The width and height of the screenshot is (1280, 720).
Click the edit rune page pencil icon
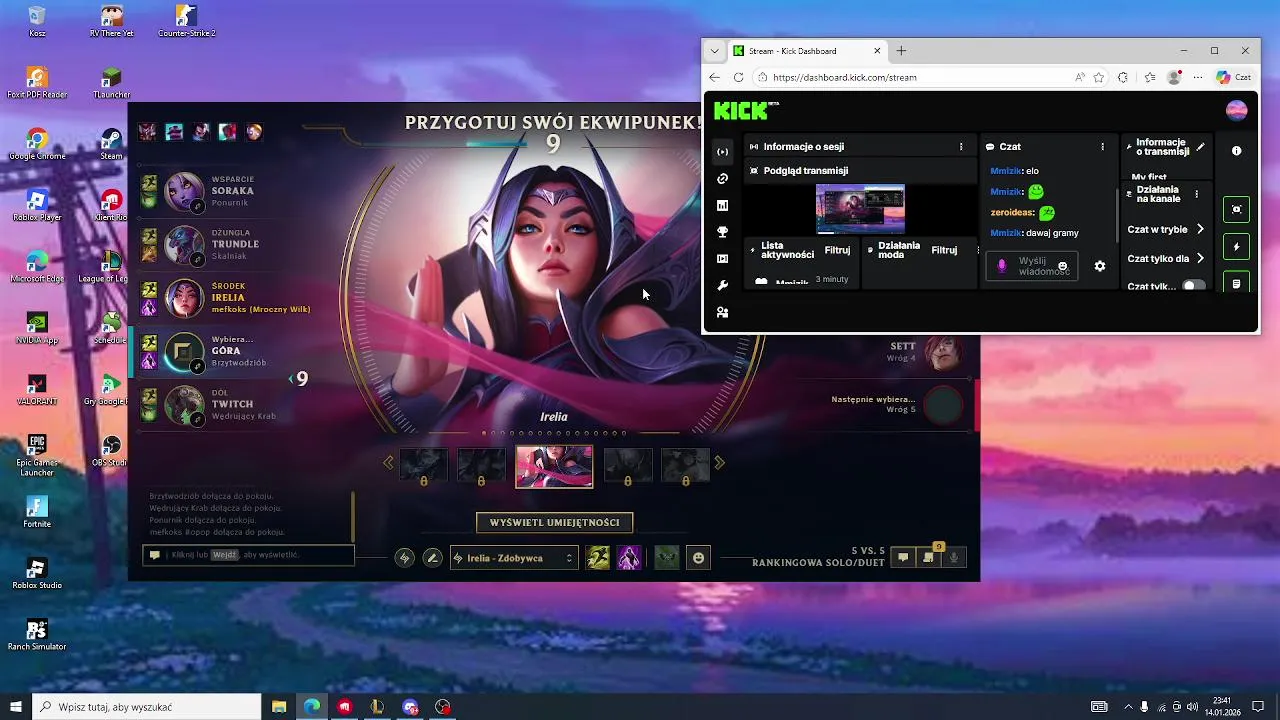point(432,558)
